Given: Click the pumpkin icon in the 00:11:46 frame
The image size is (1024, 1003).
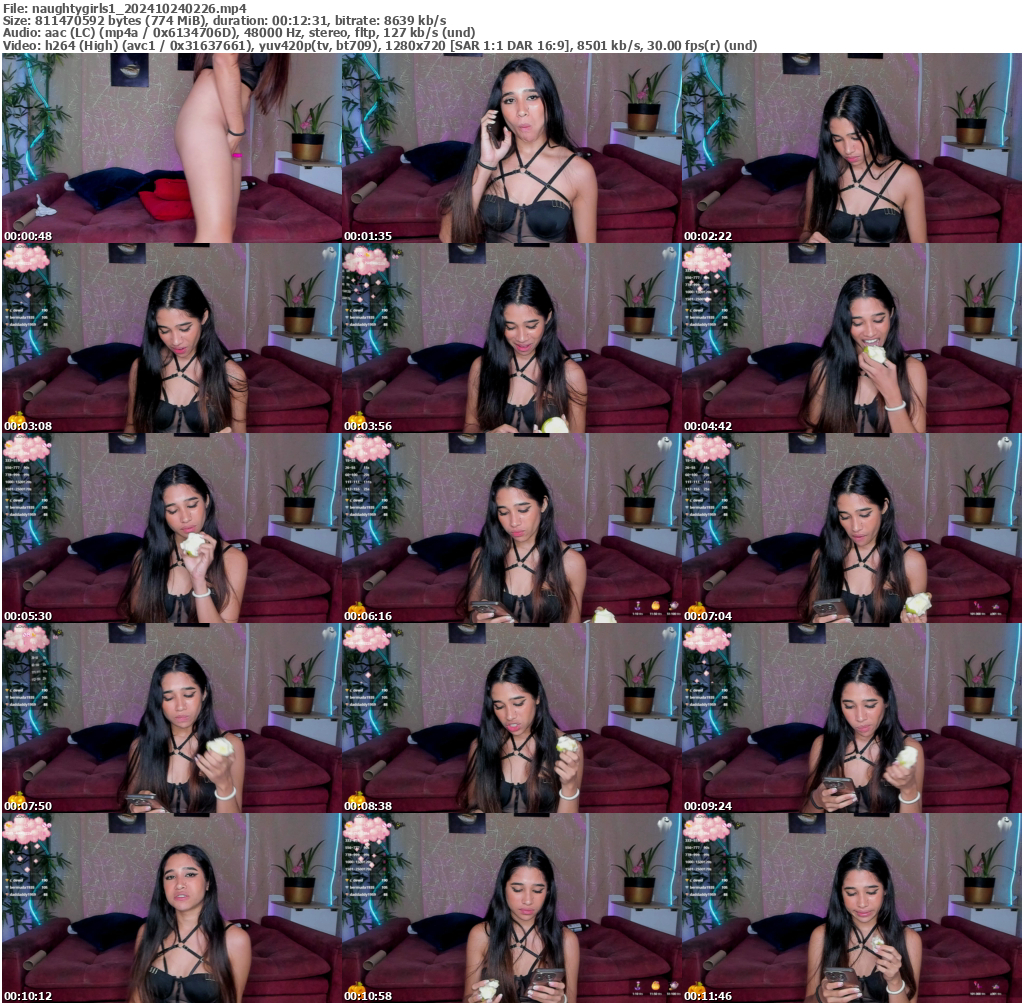Looking at the screenshot, I should click(694, 986).
